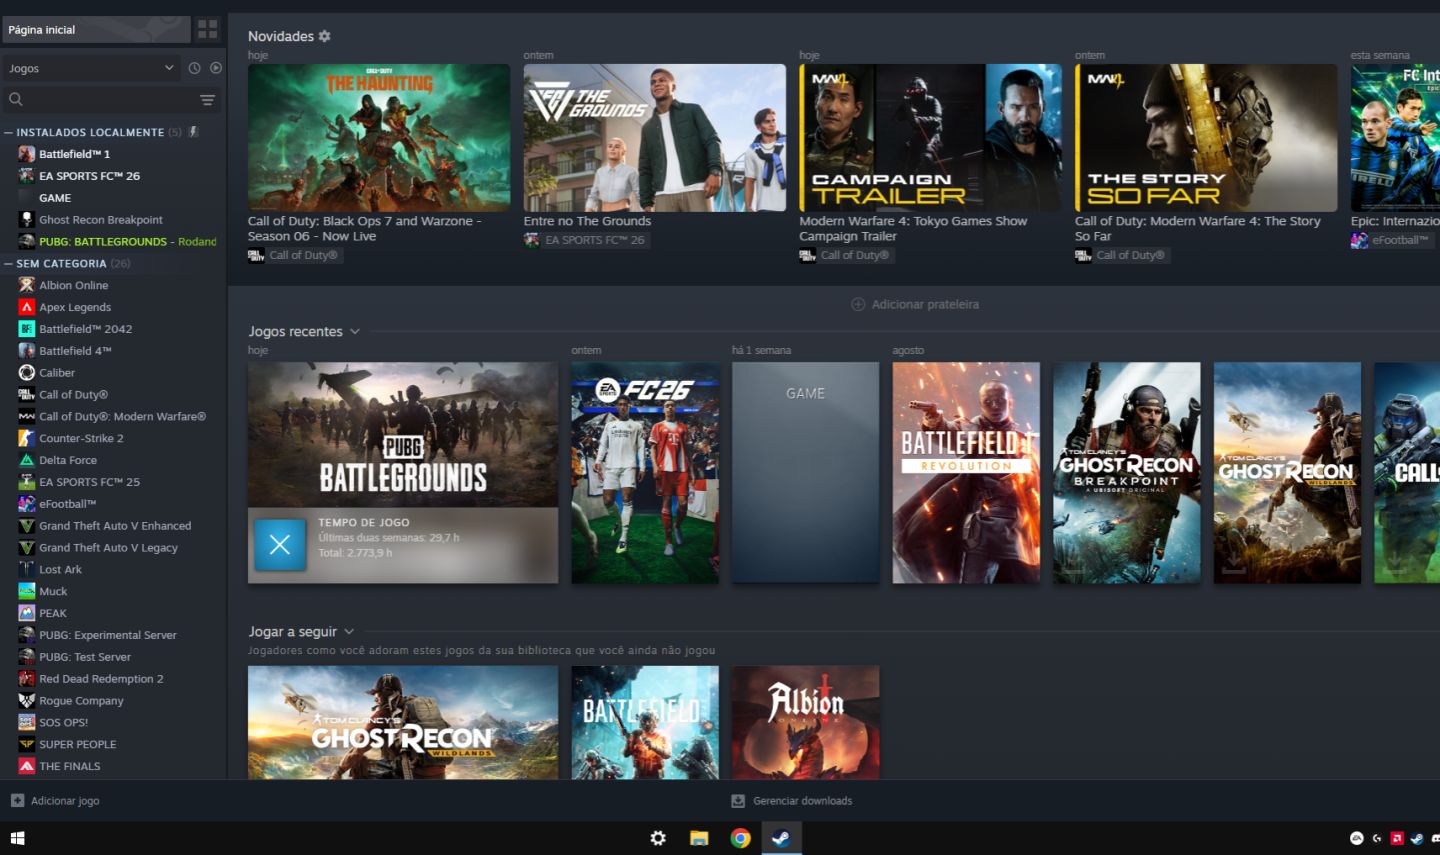Click Steam icon in taskbar
The image size is (1440, 855).
[781, 838]
